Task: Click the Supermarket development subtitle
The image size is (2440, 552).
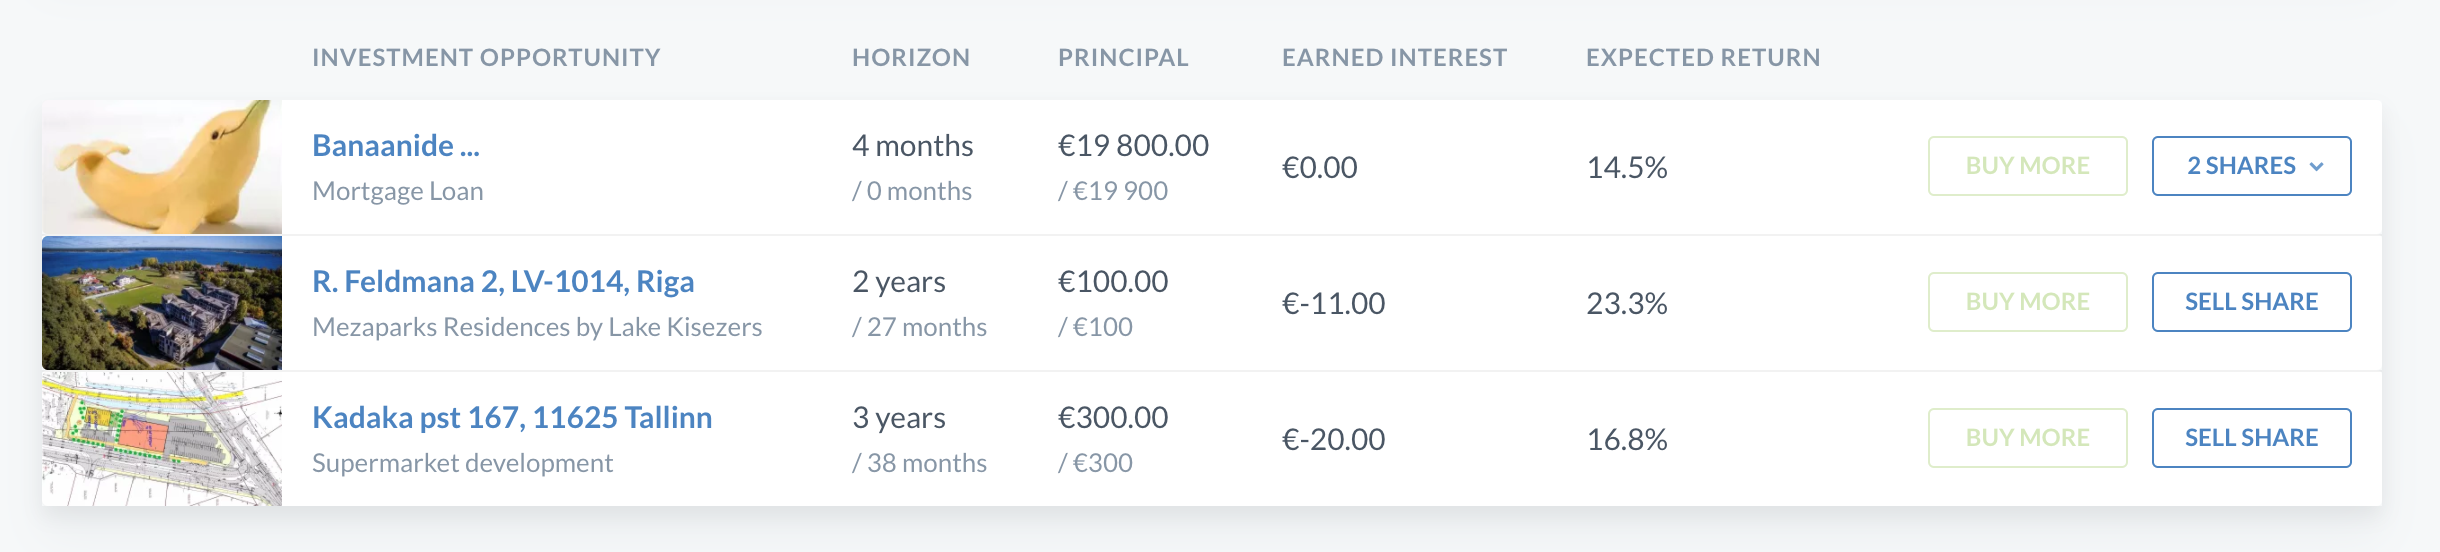Action: (462, 463)
